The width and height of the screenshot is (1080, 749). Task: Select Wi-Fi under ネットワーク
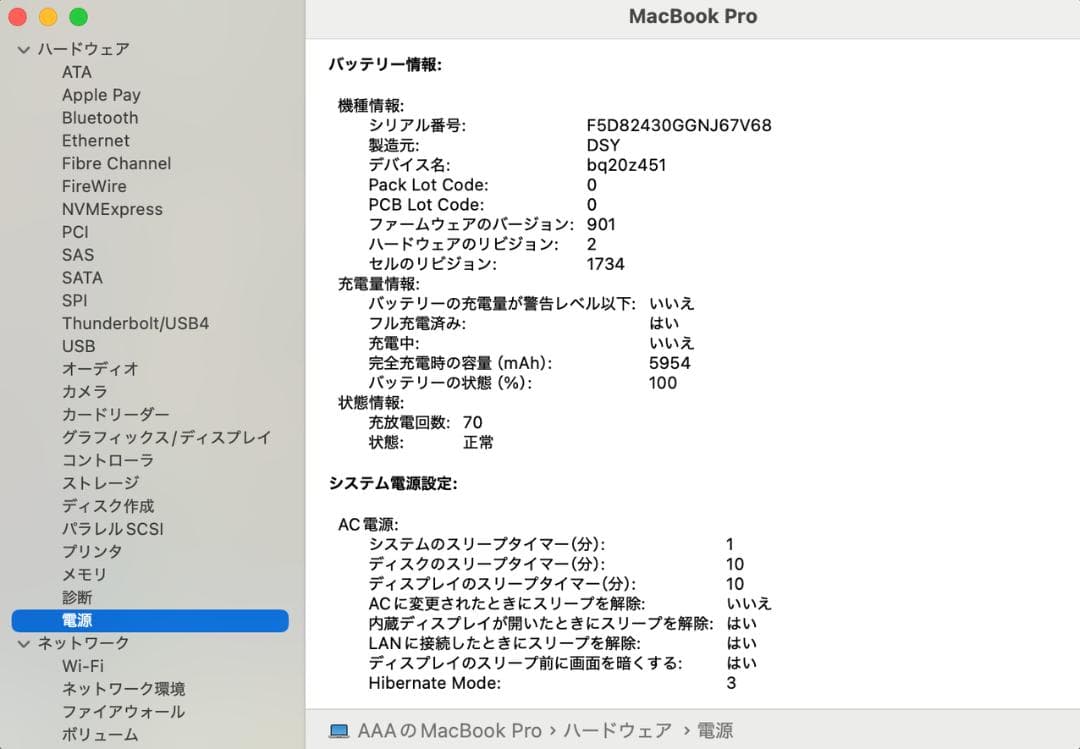[85, 665]
